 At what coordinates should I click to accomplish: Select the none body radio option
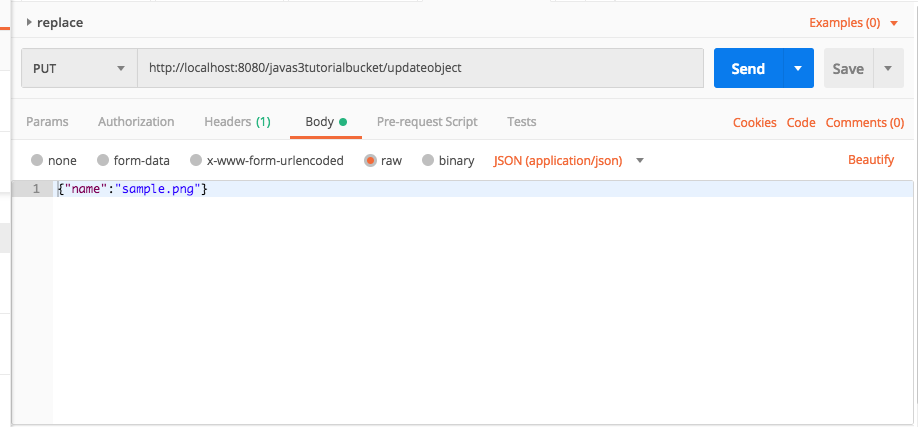coord(53,160)
